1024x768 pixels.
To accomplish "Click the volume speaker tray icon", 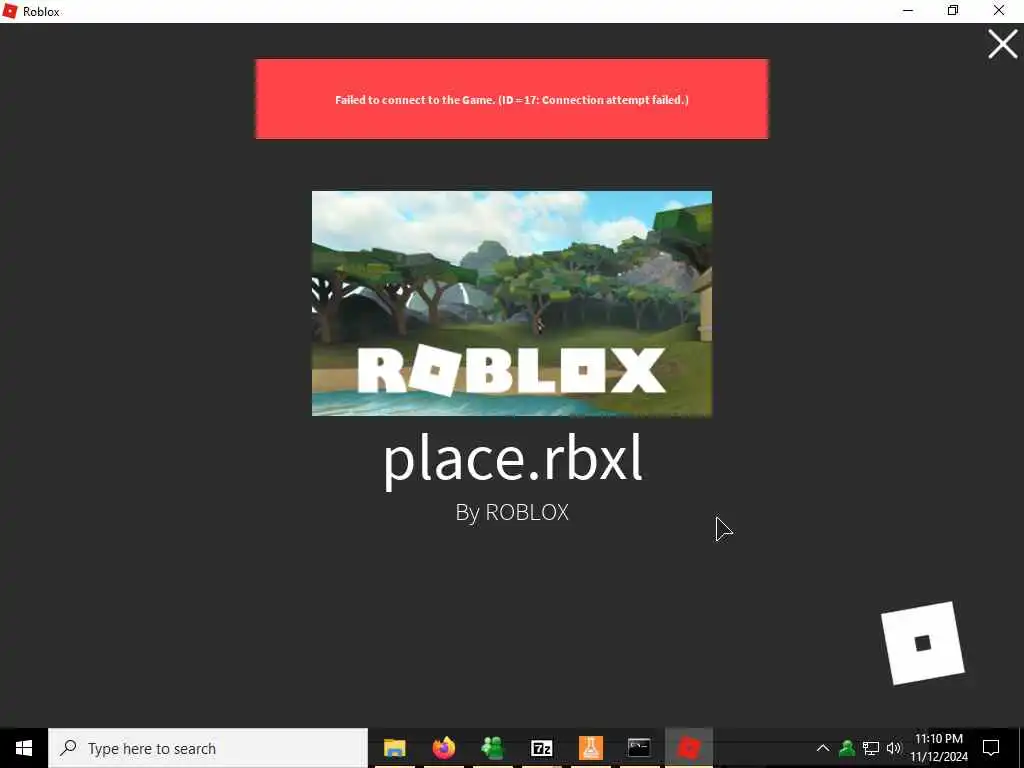I will [893, 748].
